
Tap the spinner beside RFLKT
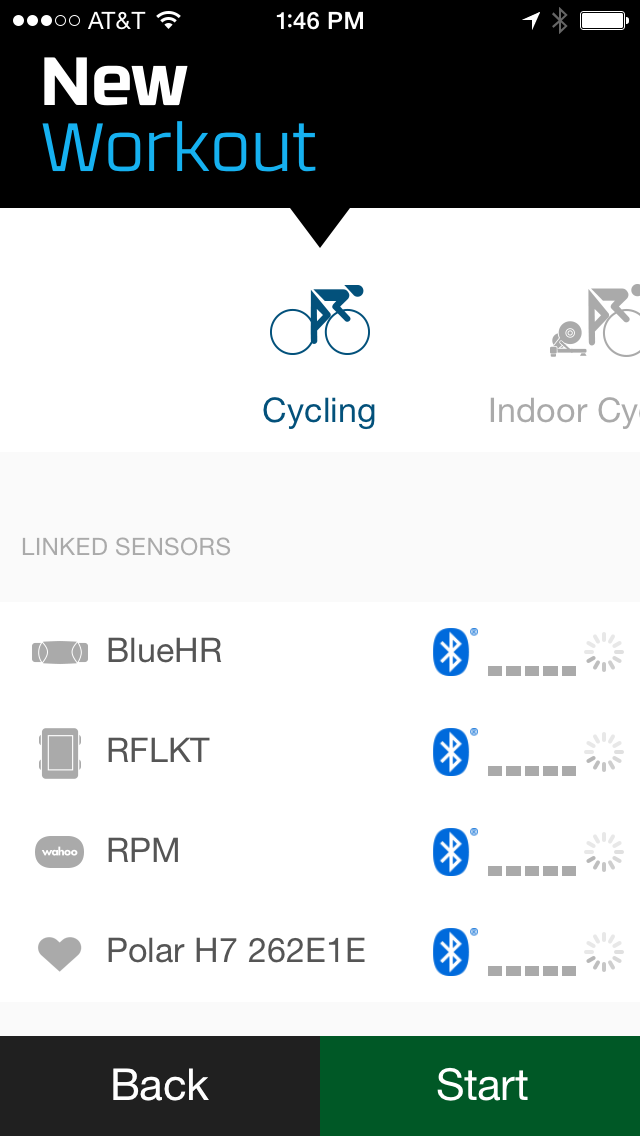coord(604,752)
